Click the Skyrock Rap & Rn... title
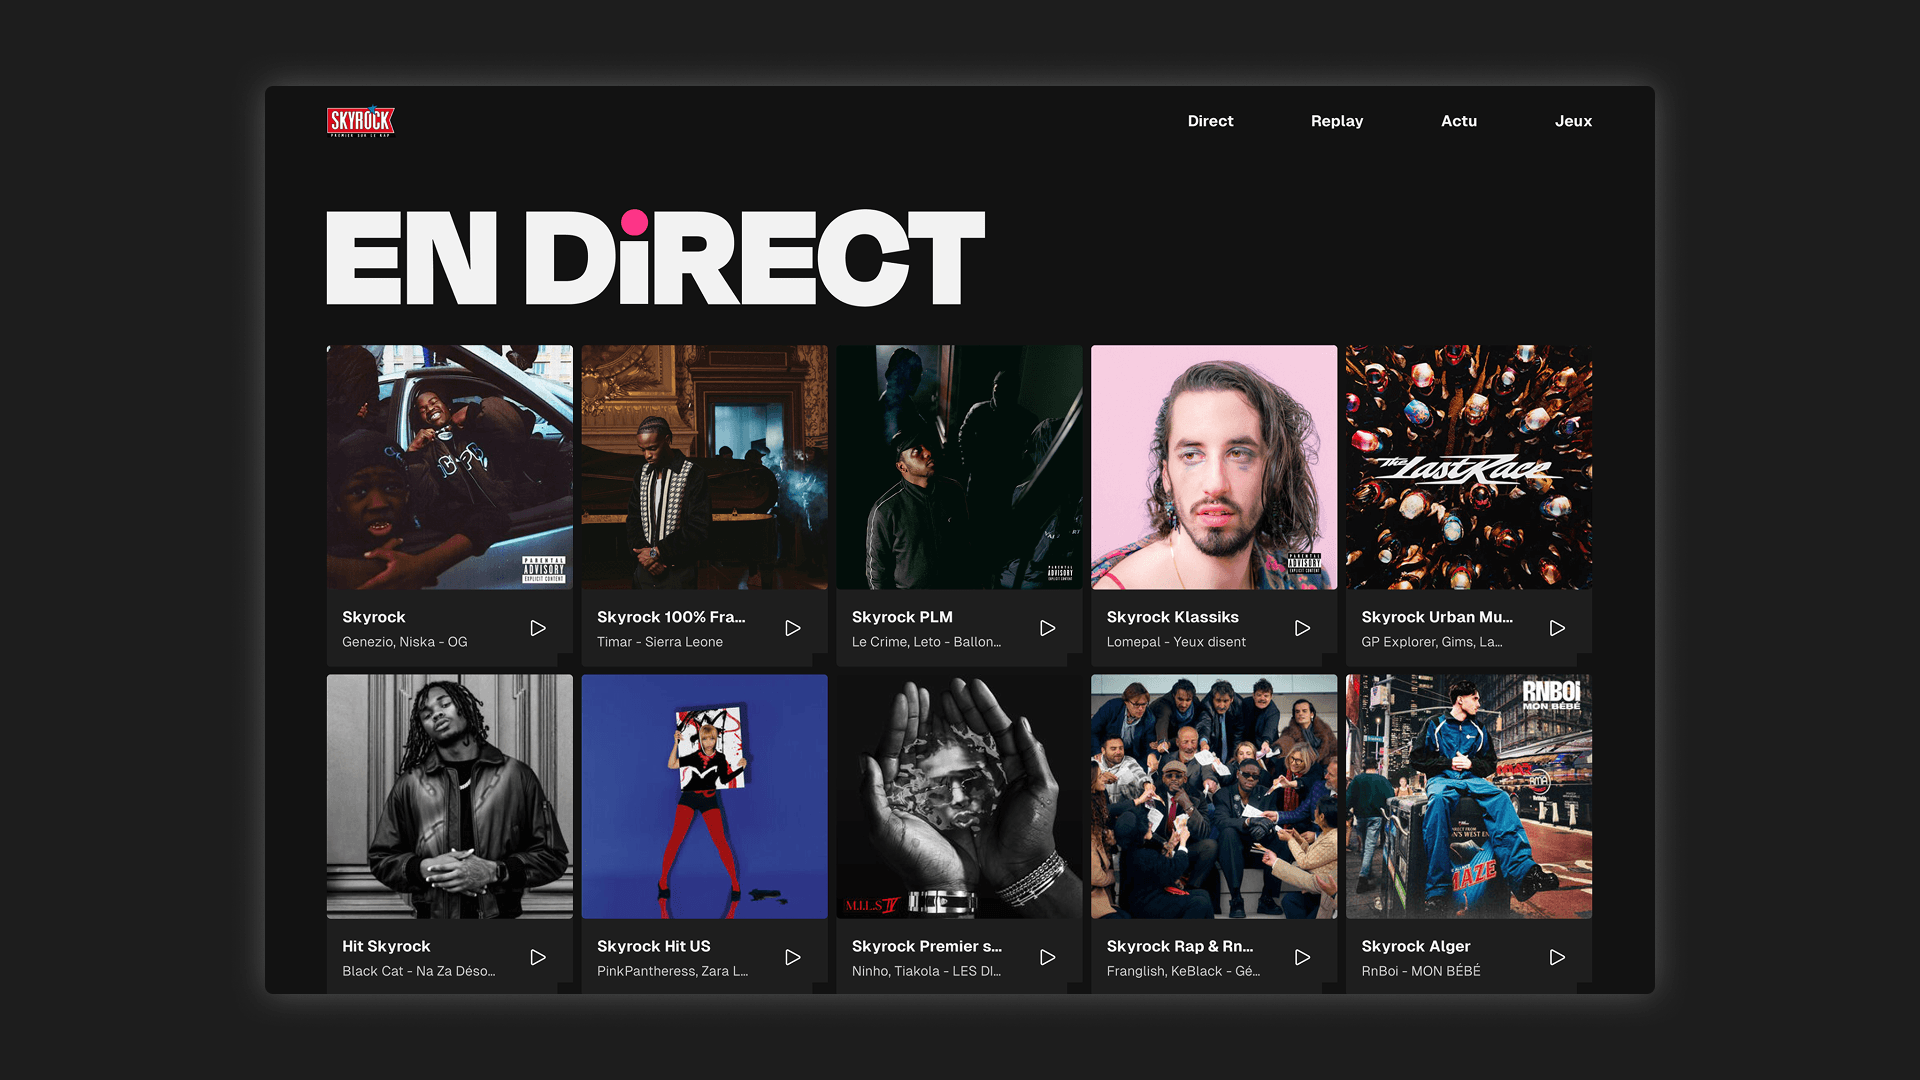 (x=1180, y=946)
